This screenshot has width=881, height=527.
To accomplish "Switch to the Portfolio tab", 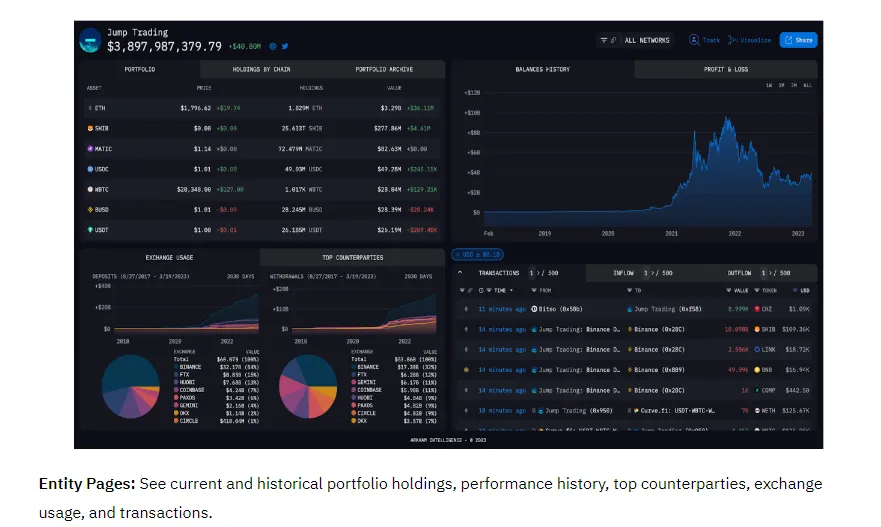I will (x=140, y=69).
